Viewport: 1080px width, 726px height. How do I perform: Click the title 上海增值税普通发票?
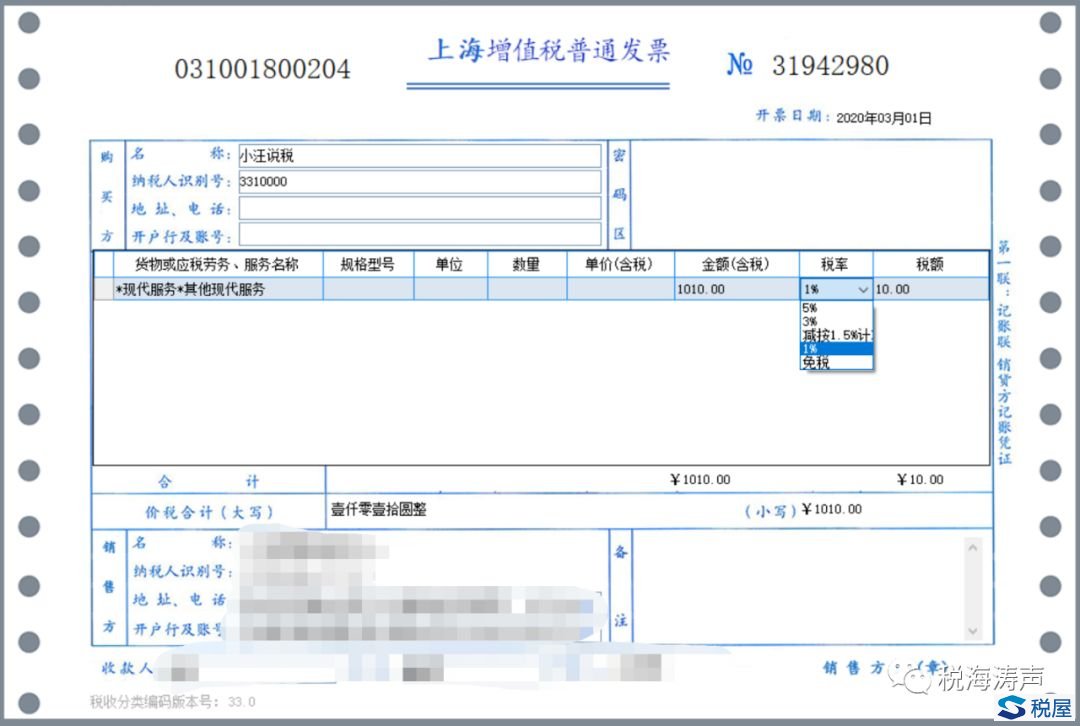click(x=548, y=51)
